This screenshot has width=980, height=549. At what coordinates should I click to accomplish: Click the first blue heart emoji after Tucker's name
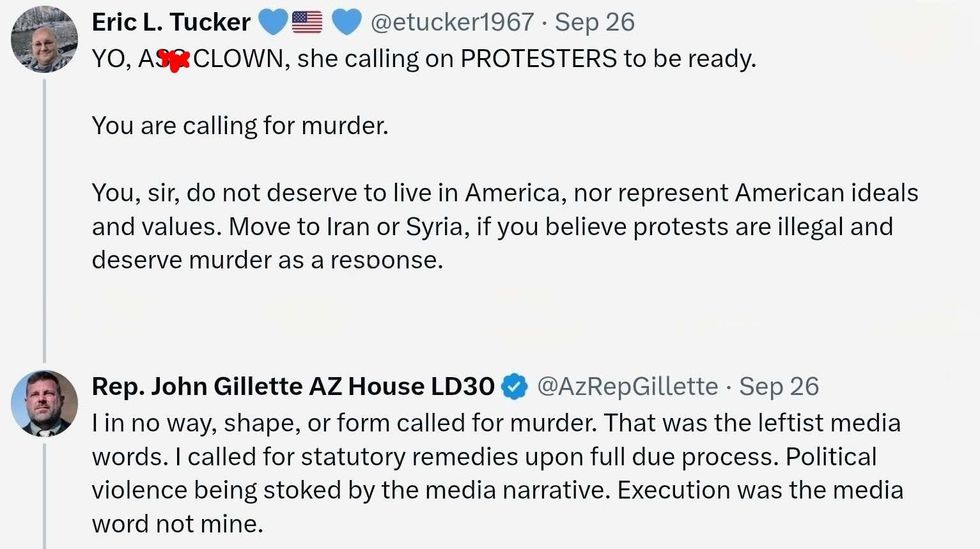(273, 21)
